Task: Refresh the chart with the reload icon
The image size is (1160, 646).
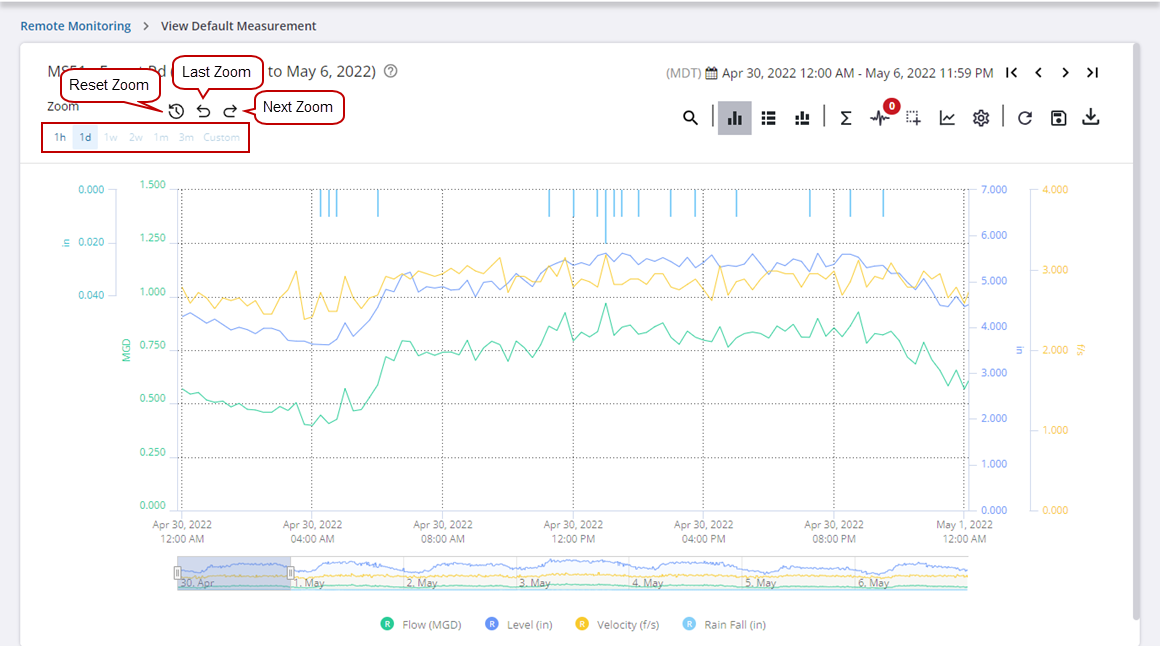Action: [1024, 118]
